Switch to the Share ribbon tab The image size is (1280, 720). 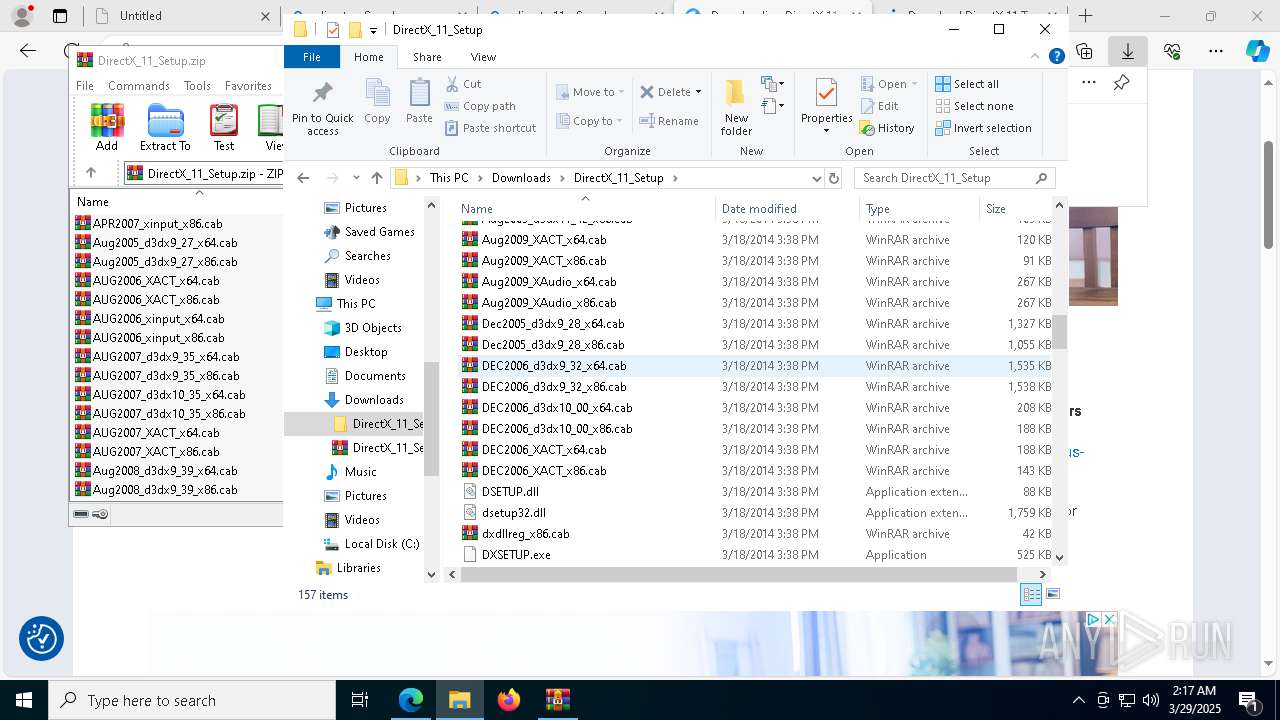(427, 57)
